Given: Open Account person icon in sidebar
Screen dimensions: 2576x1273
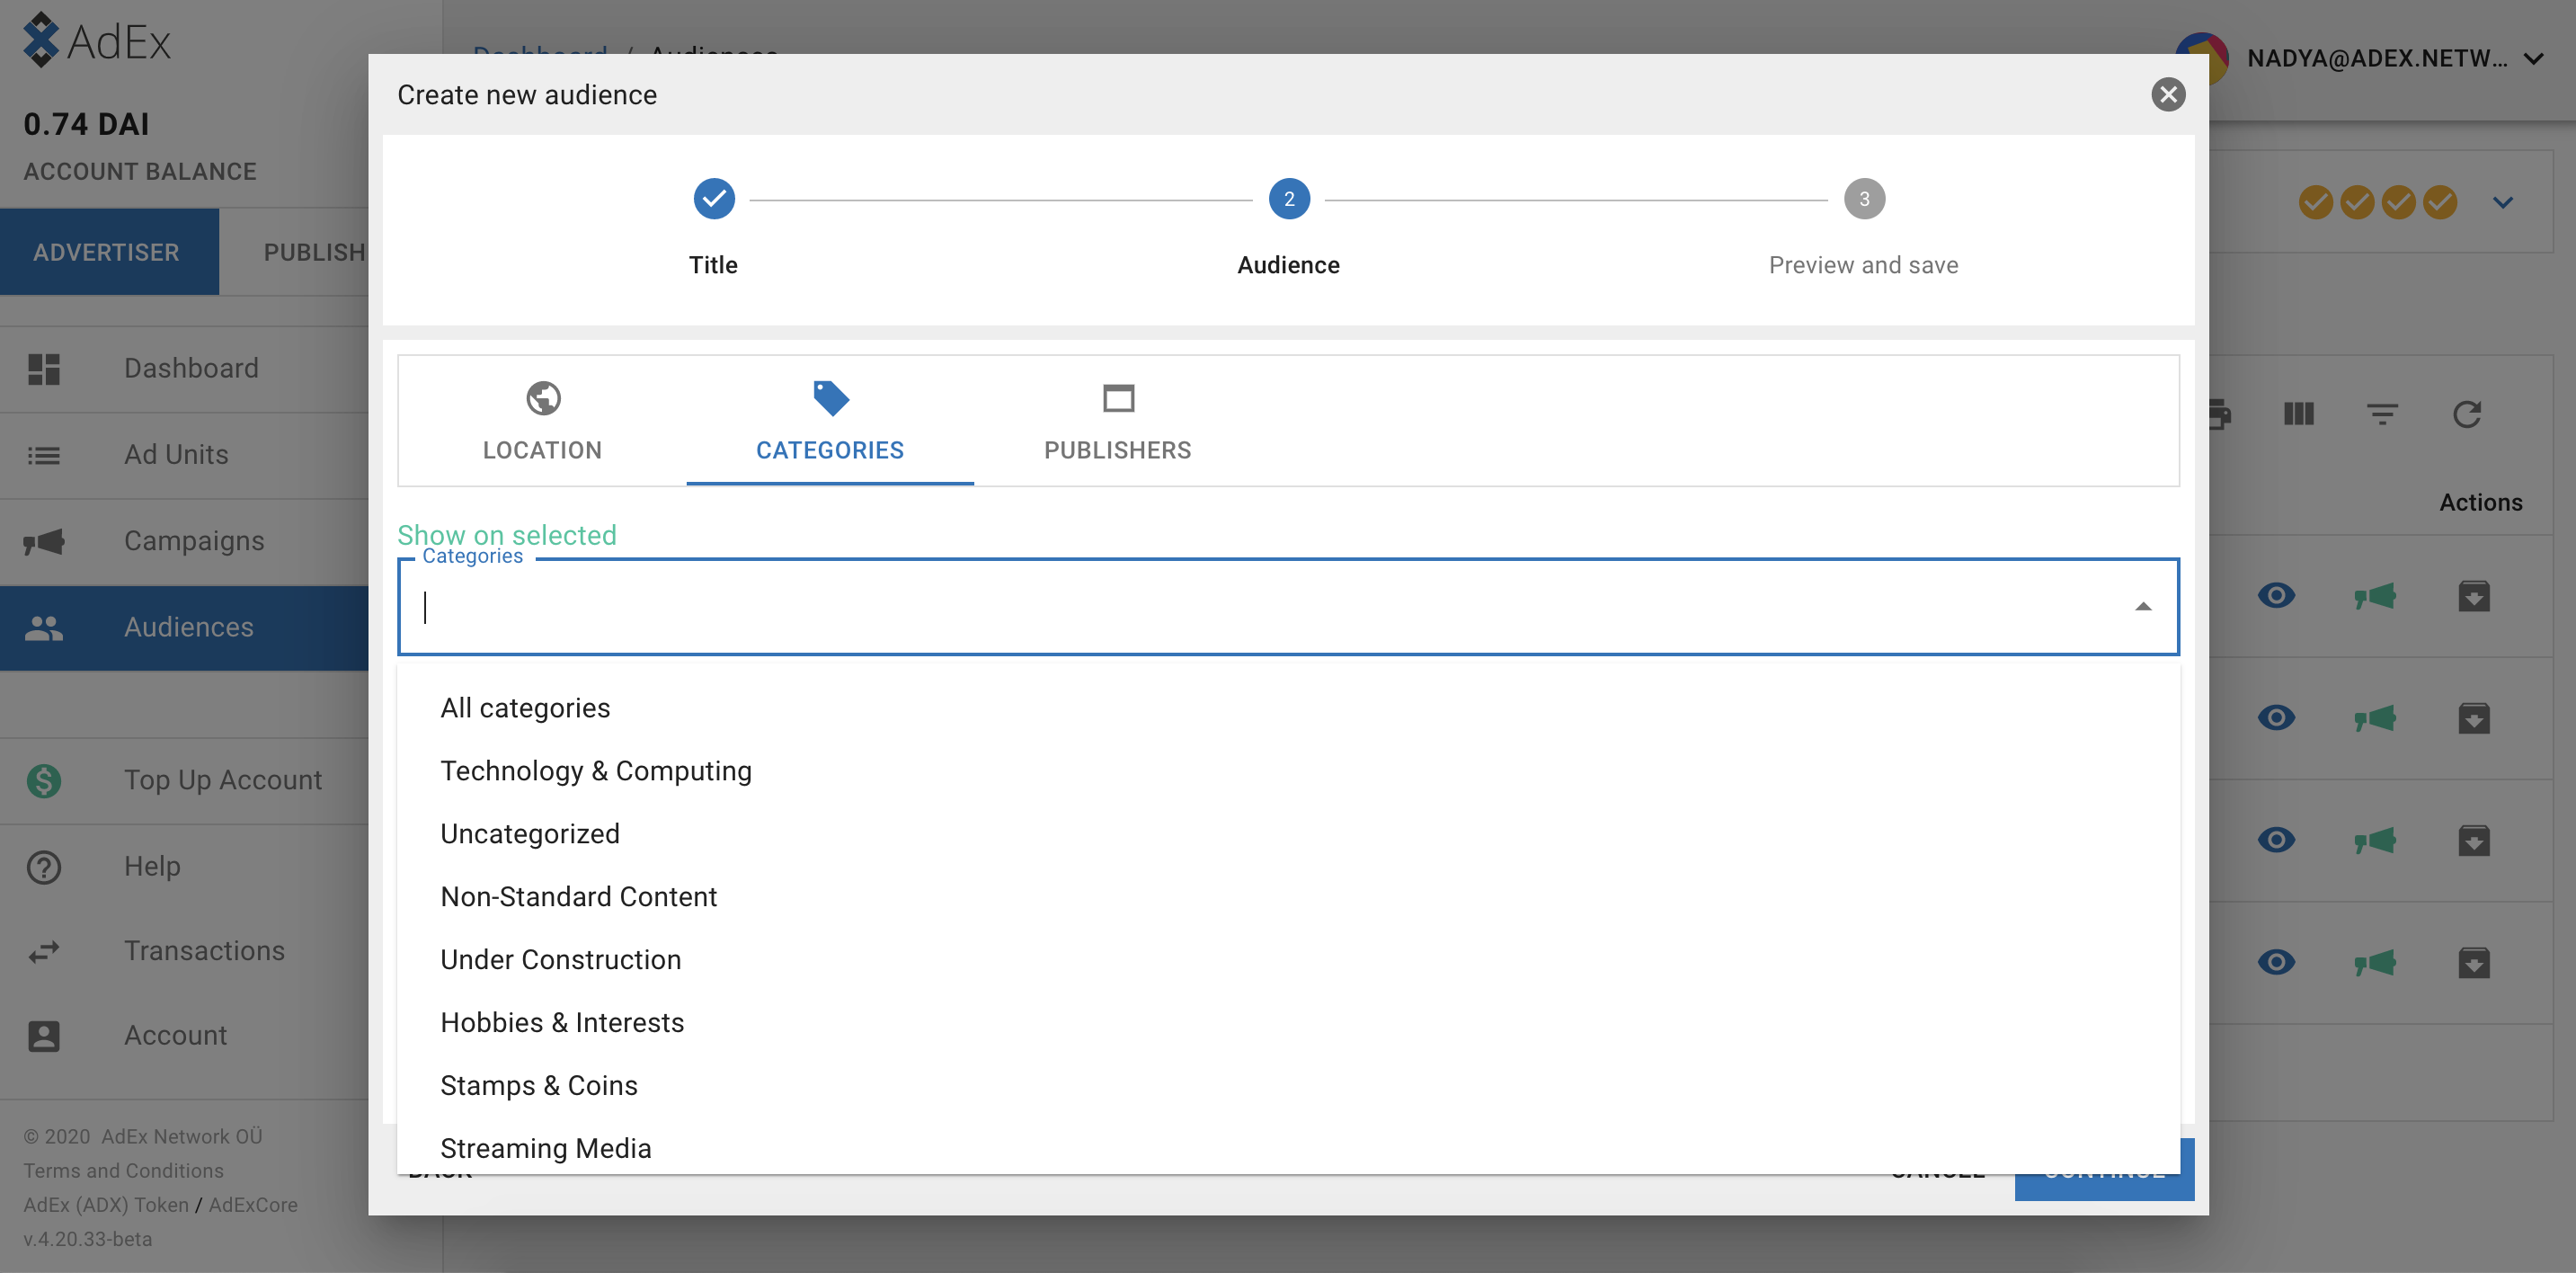Looking at the screenshot, I should [44, 1036].
